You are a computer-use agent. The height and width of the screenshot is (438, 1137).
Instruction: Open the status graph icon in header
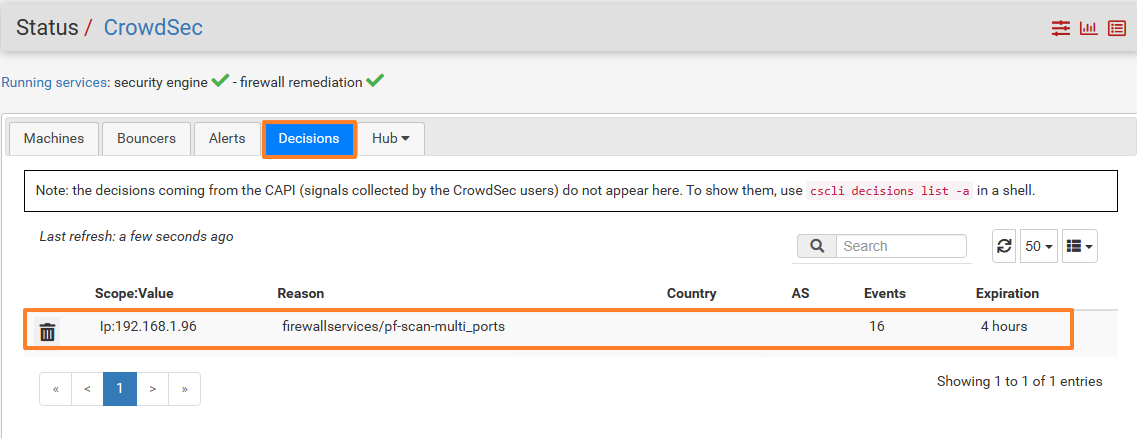[x=1088, y=28]
